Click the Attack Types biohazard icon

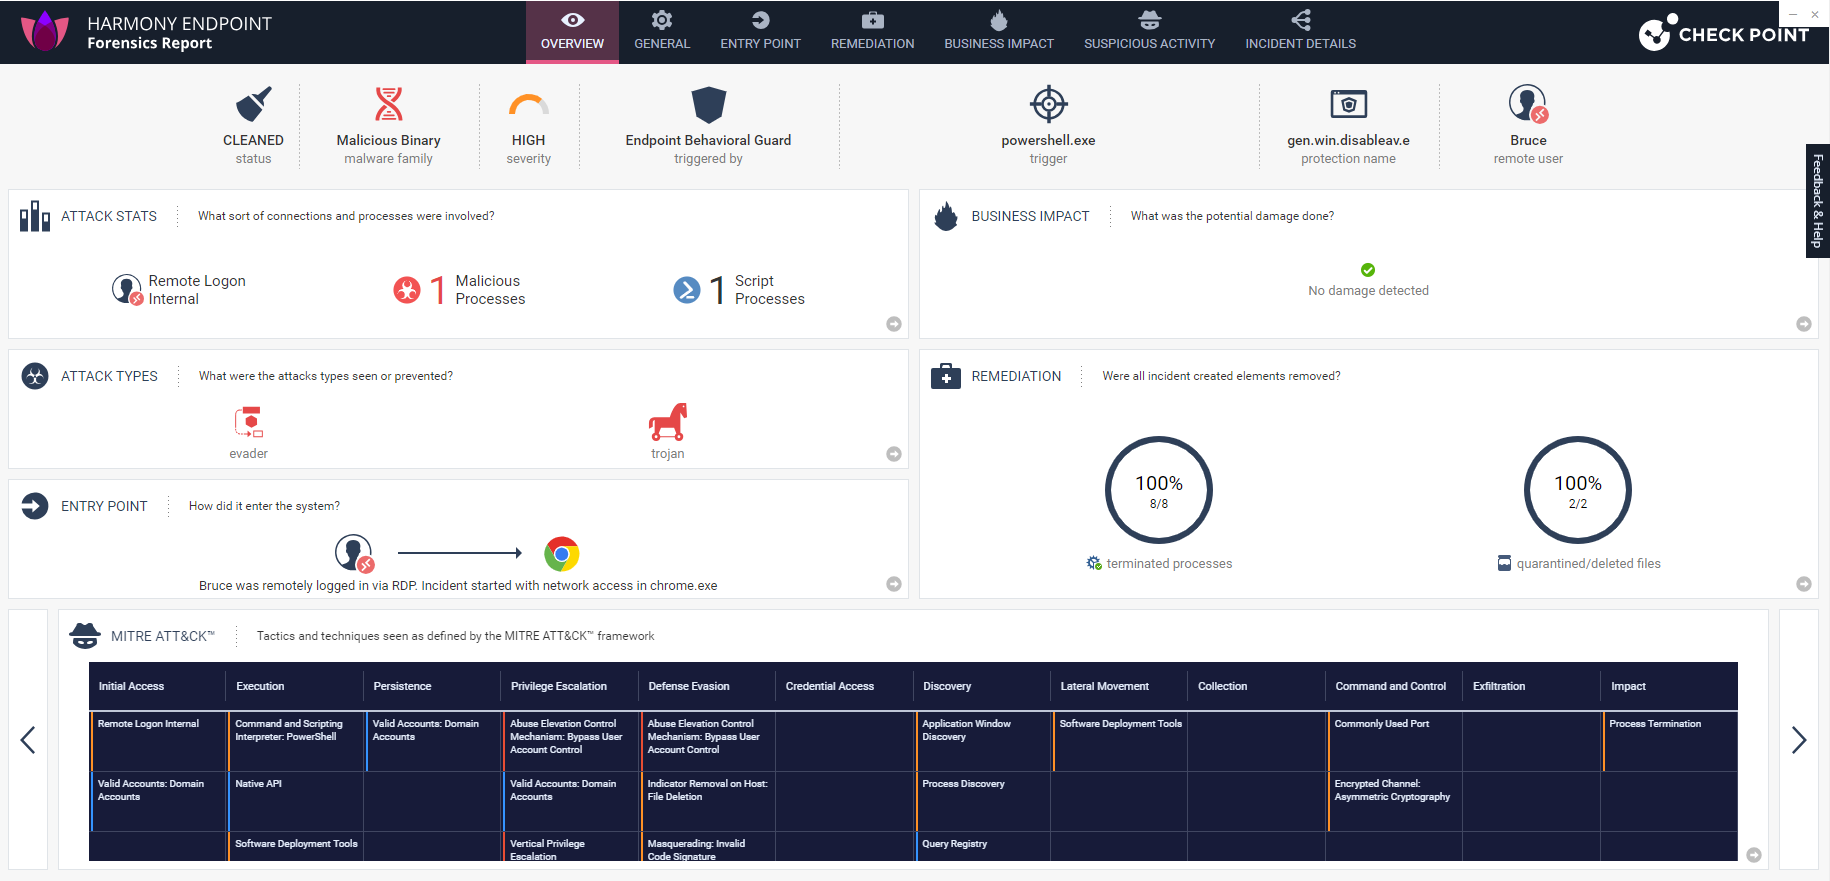(35, 376)
